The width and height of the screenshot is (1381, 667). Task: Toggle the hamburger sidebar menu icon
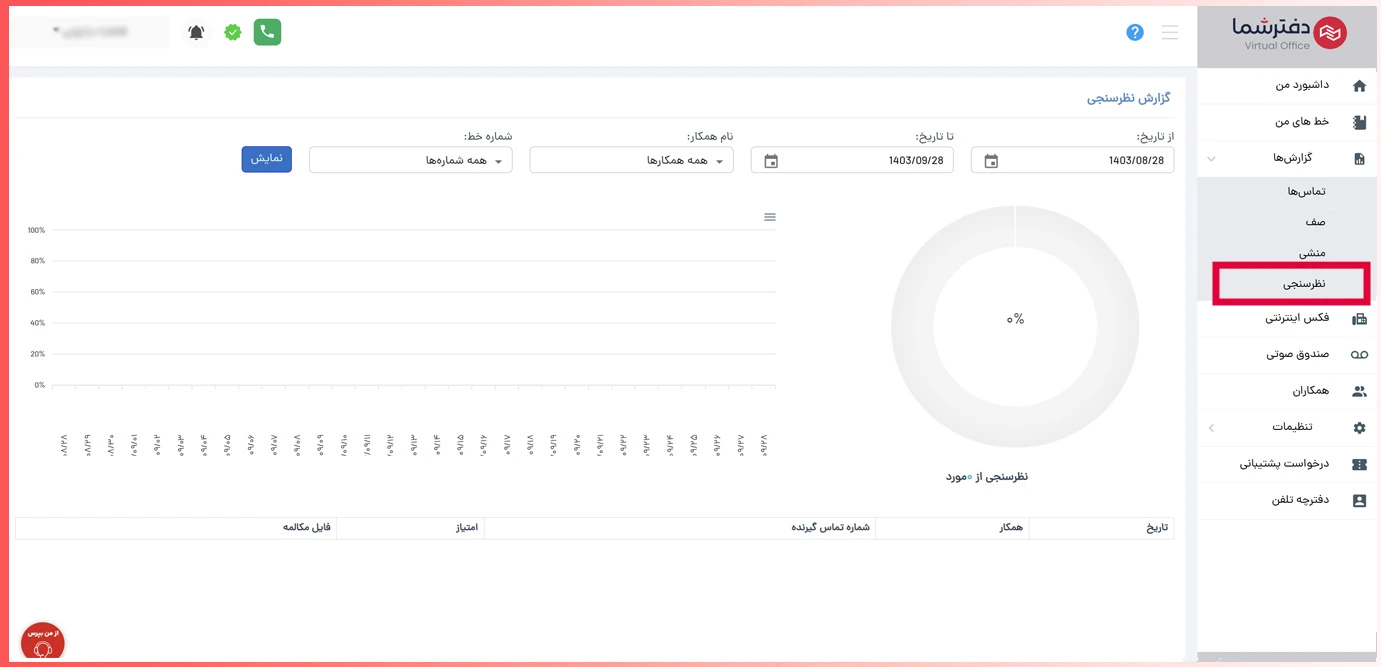1169,32
